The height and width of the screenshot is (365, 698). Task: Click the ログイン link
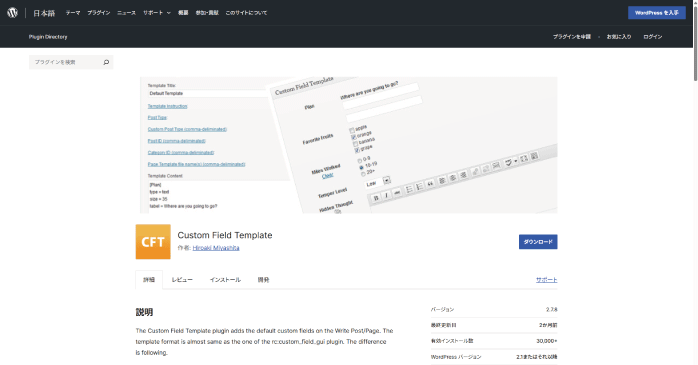(653, 37)
